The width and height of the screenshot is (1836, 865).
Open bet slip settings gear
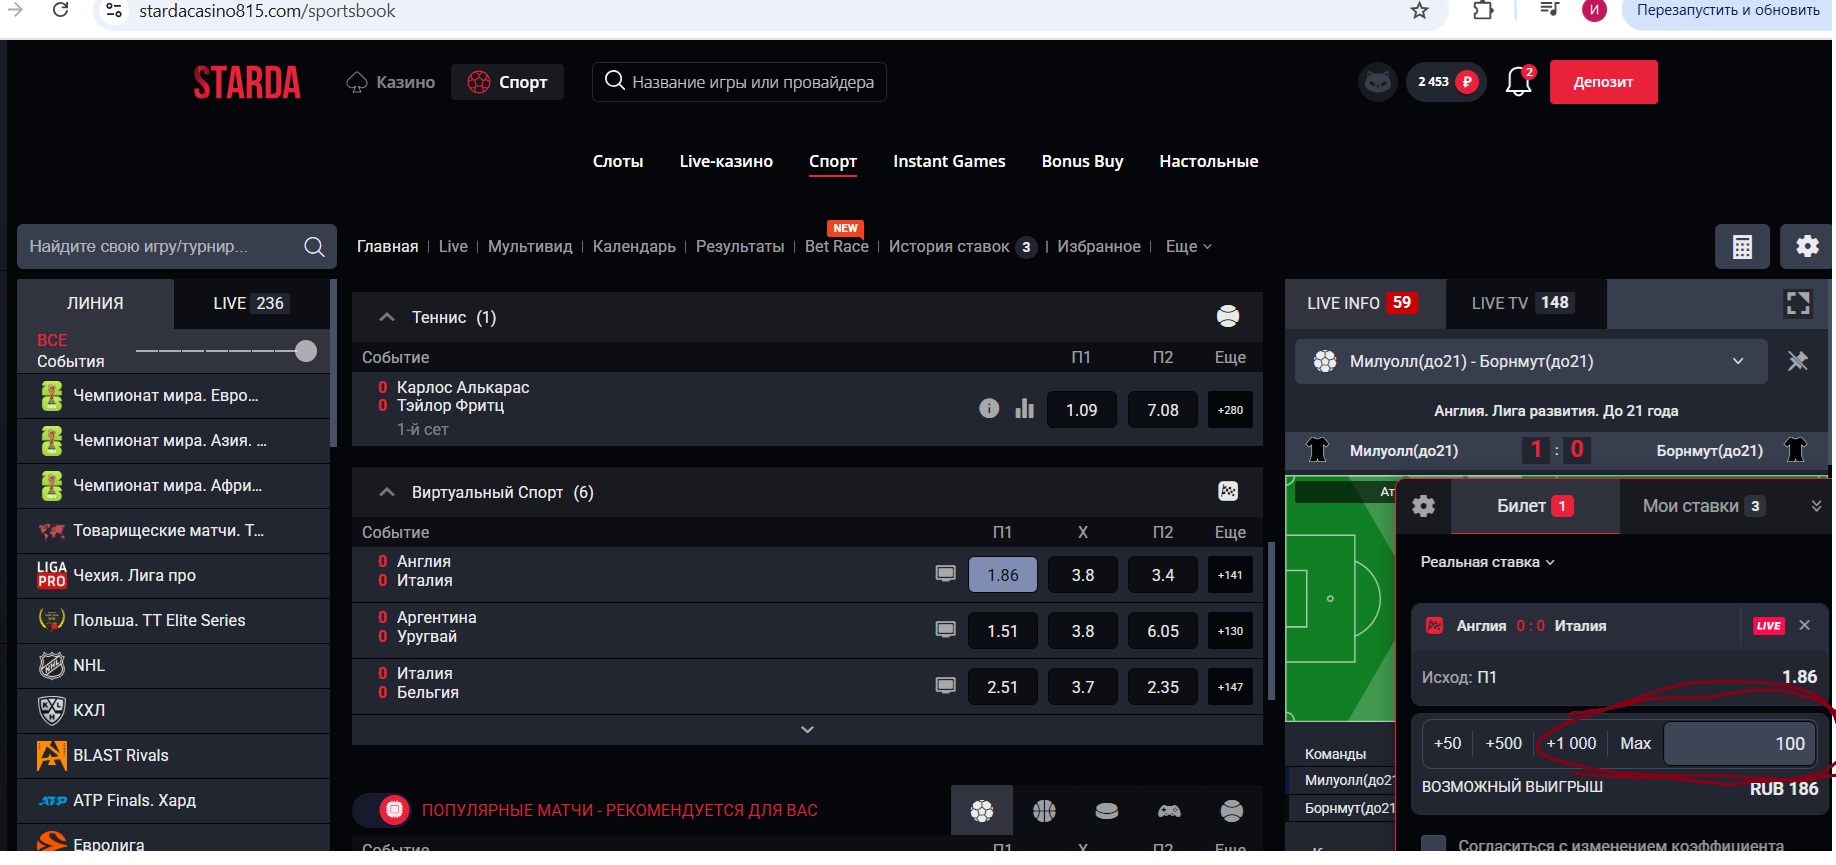1423,506
